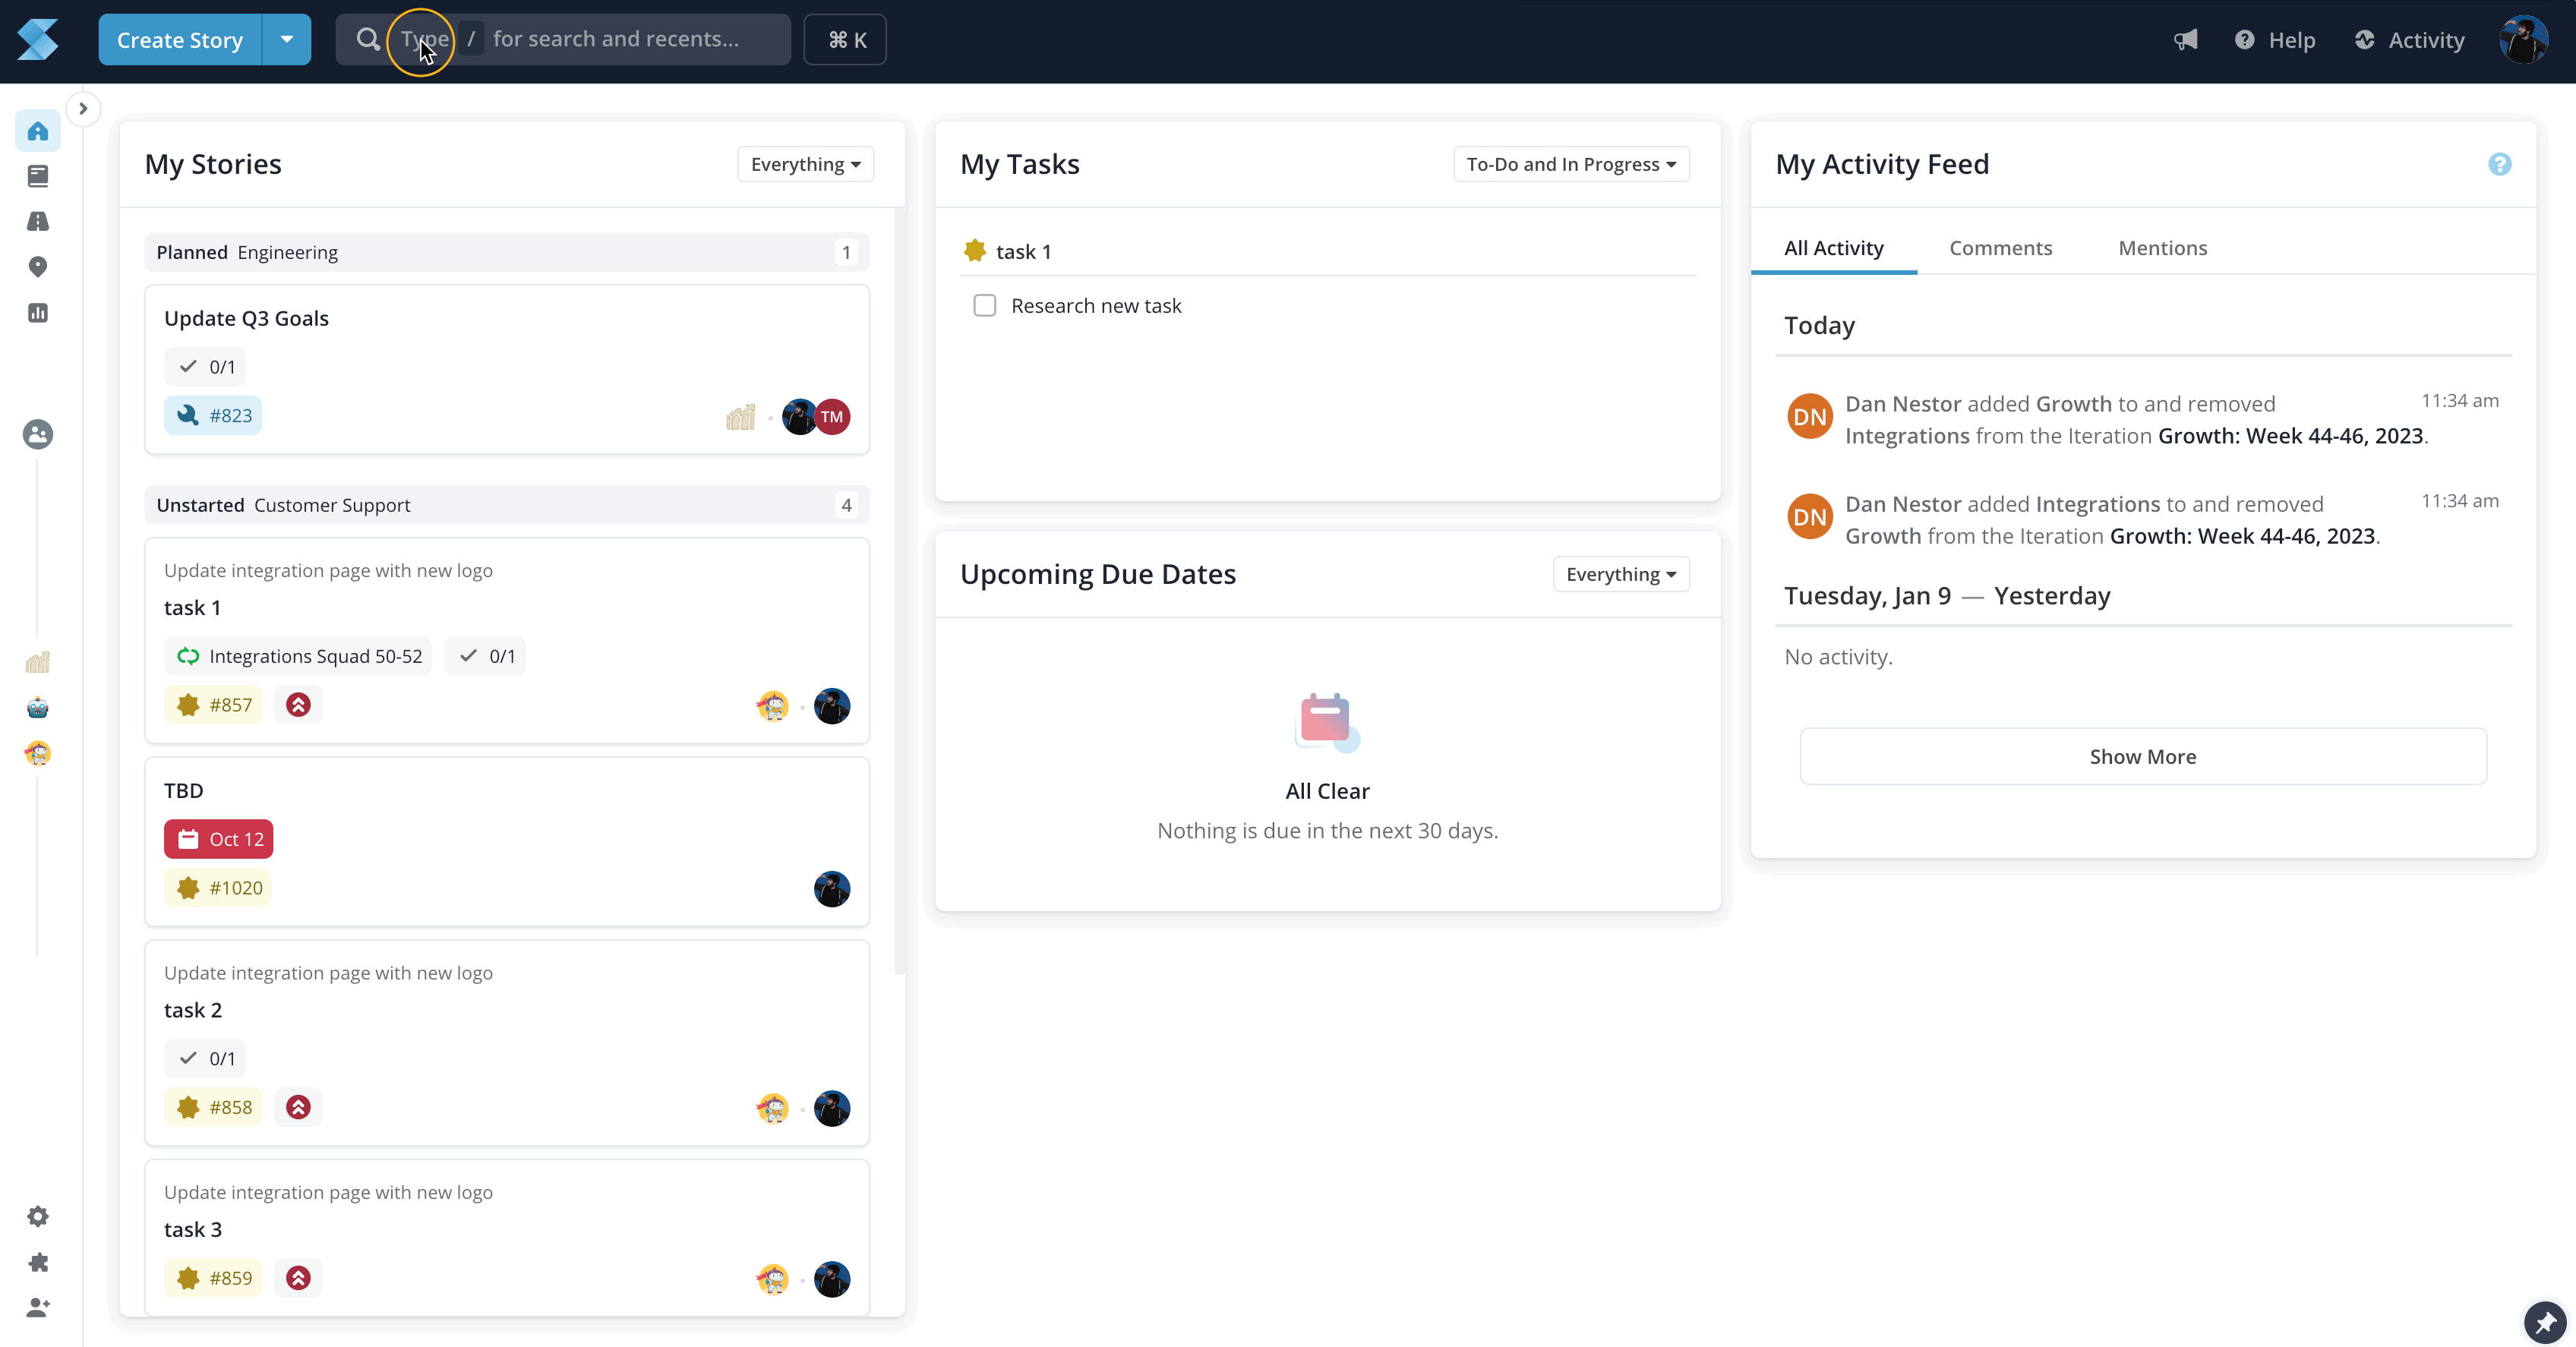2576x1347 pixels.
Task: Open task 1 story in My Tasks
Action: coord(1023,251)
